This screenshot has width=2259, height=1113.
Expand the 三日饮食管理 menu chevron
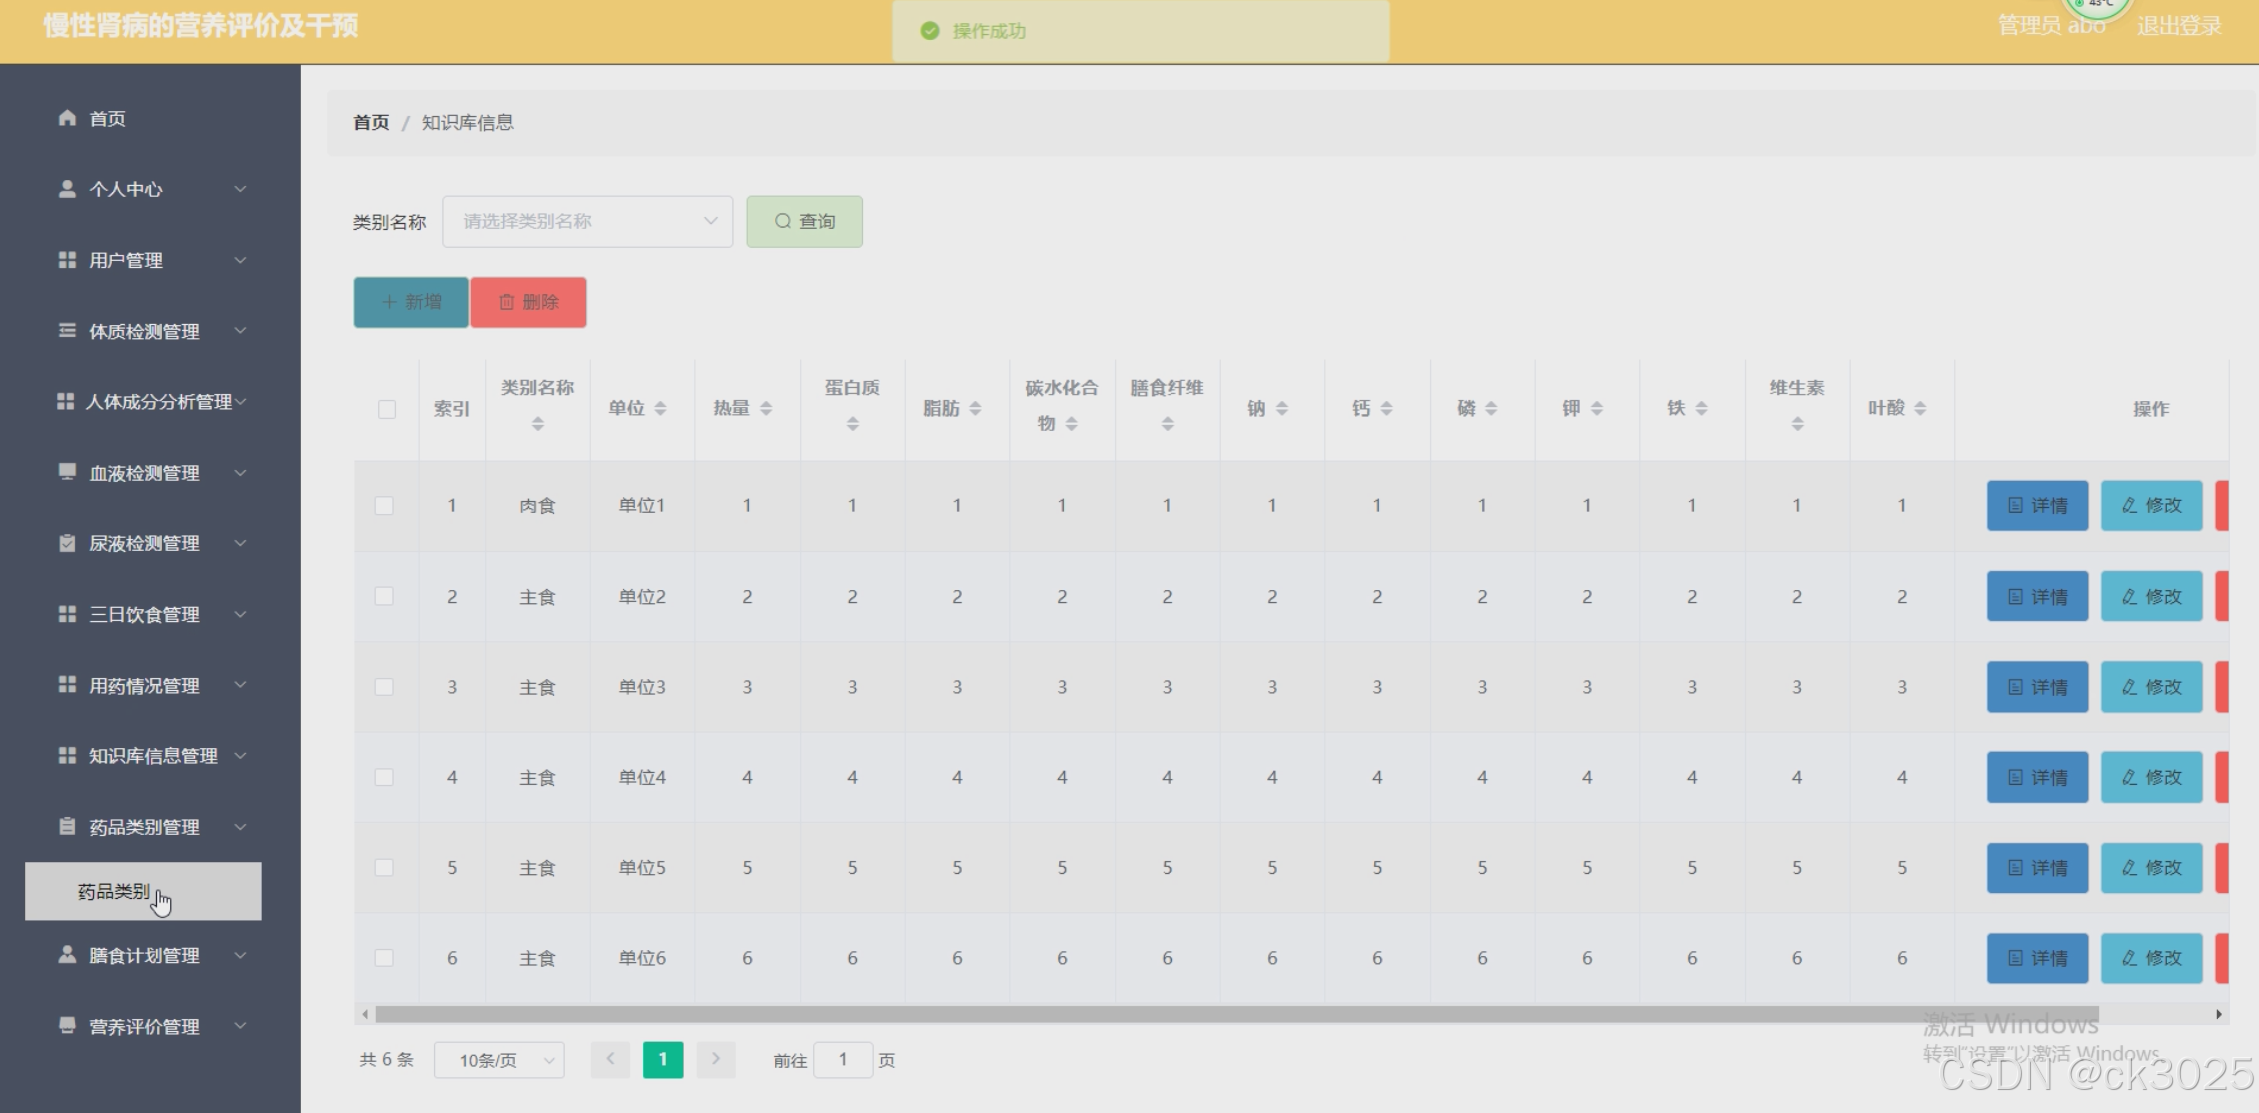tap(240, 614)
